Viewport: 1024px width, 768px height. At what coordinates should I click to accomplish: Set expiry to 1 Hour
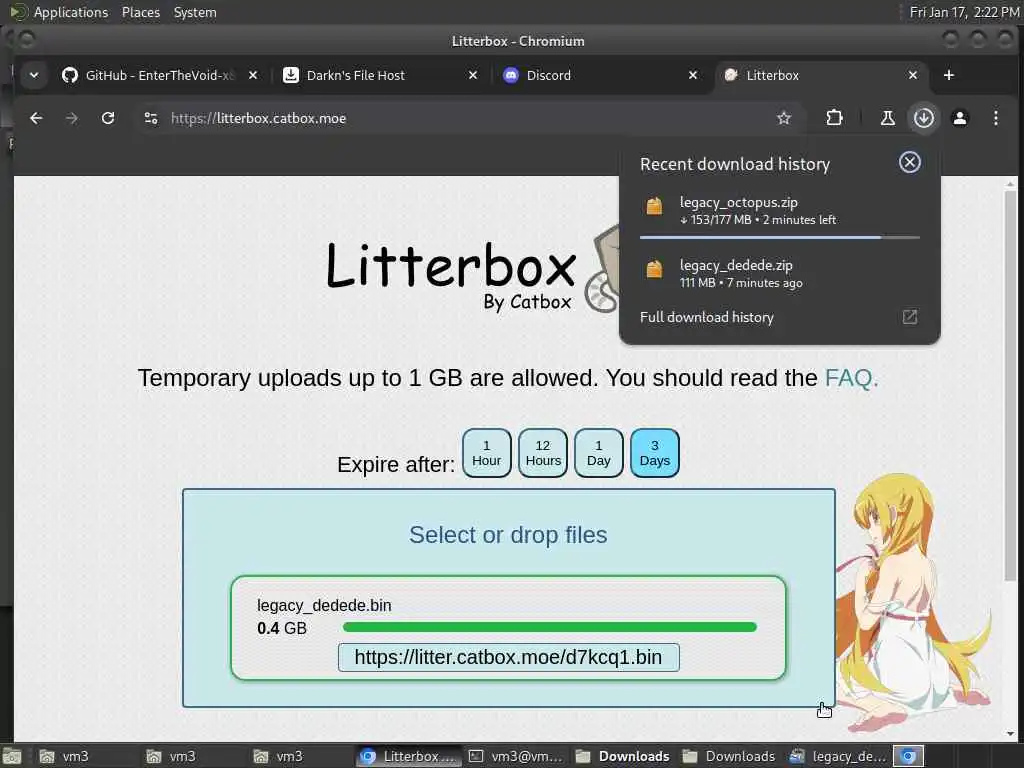487,453
